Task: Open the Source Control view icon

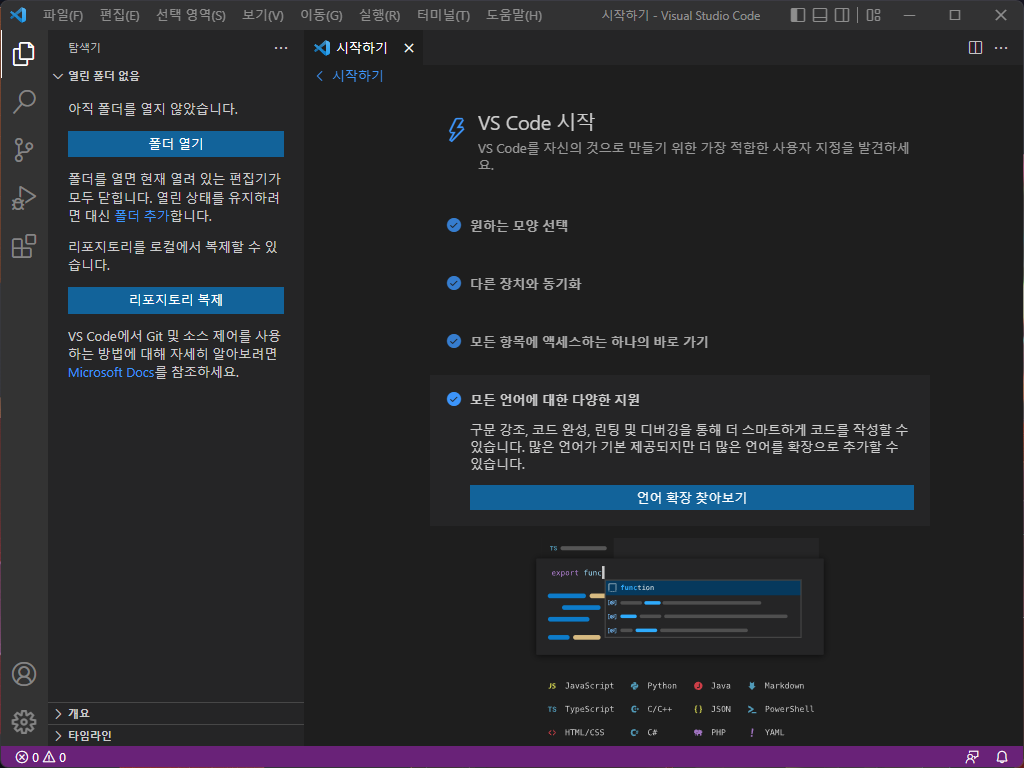Action: pyautogui.click(x=24, y=150)
